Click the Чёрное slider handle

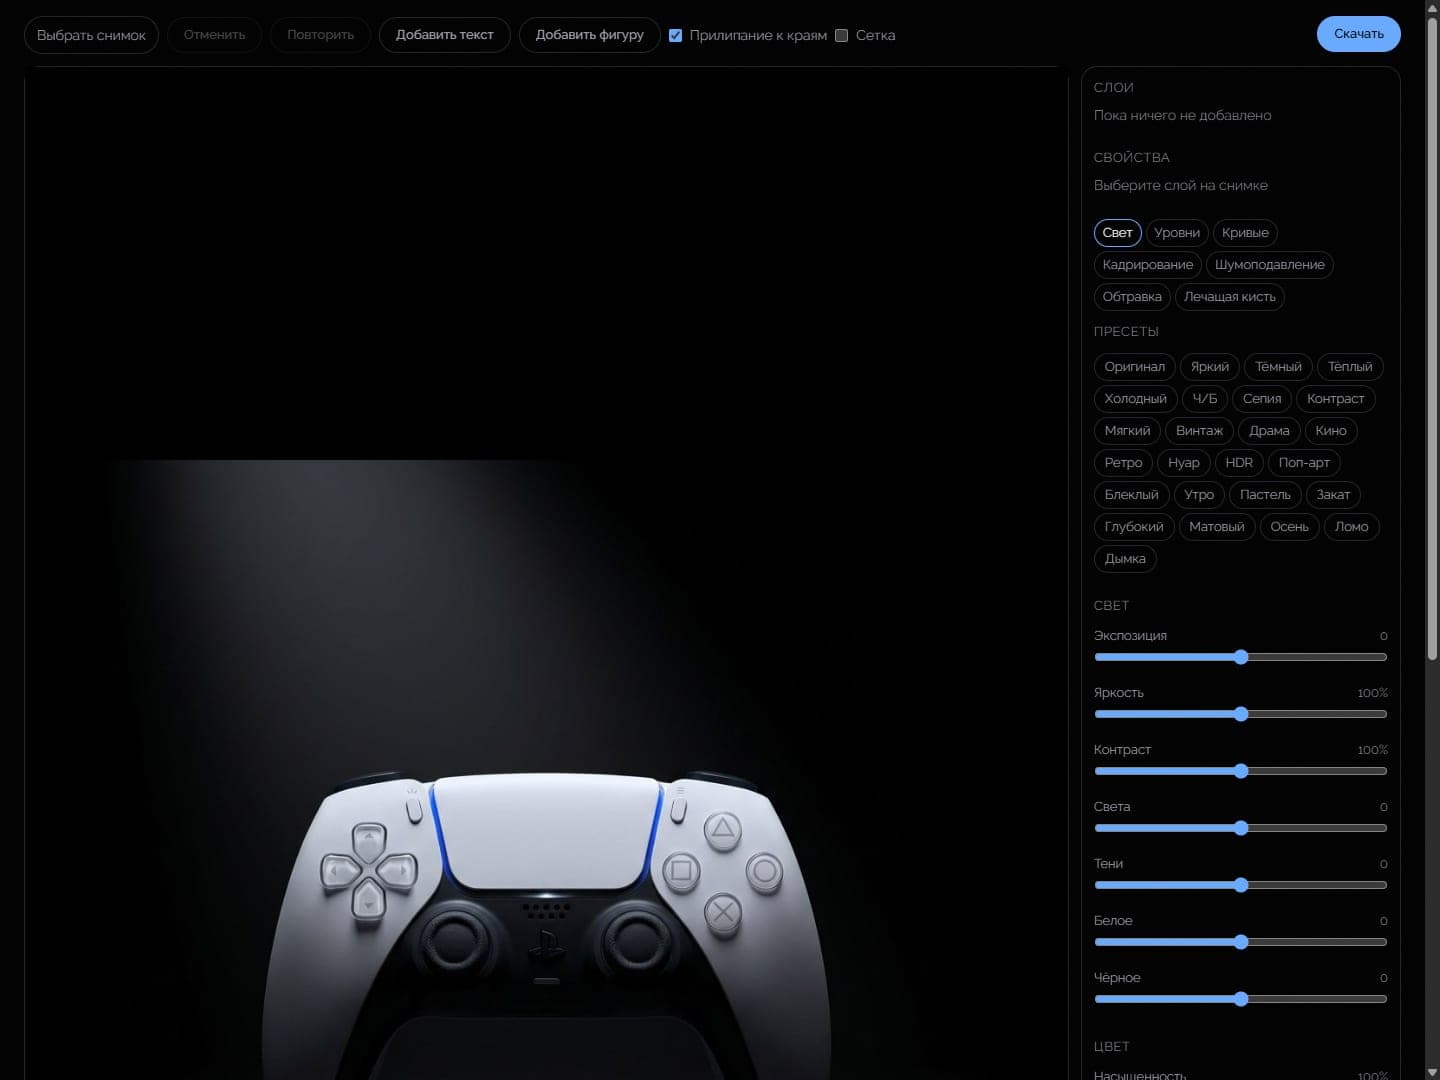(x=1241, y=999)
